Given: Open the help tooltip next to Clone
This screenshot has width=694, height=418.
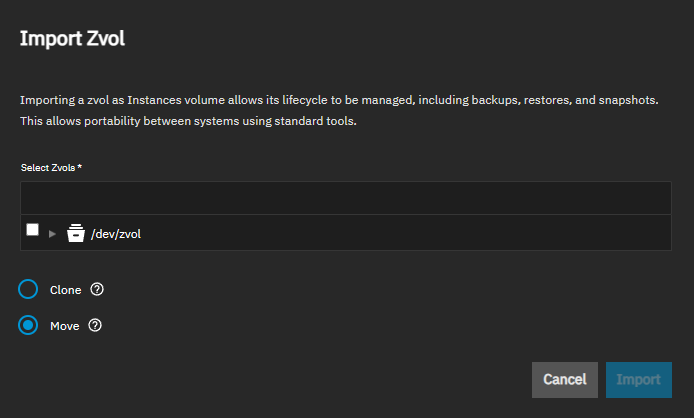Looking at the screenshot, I should click(97, 290).
